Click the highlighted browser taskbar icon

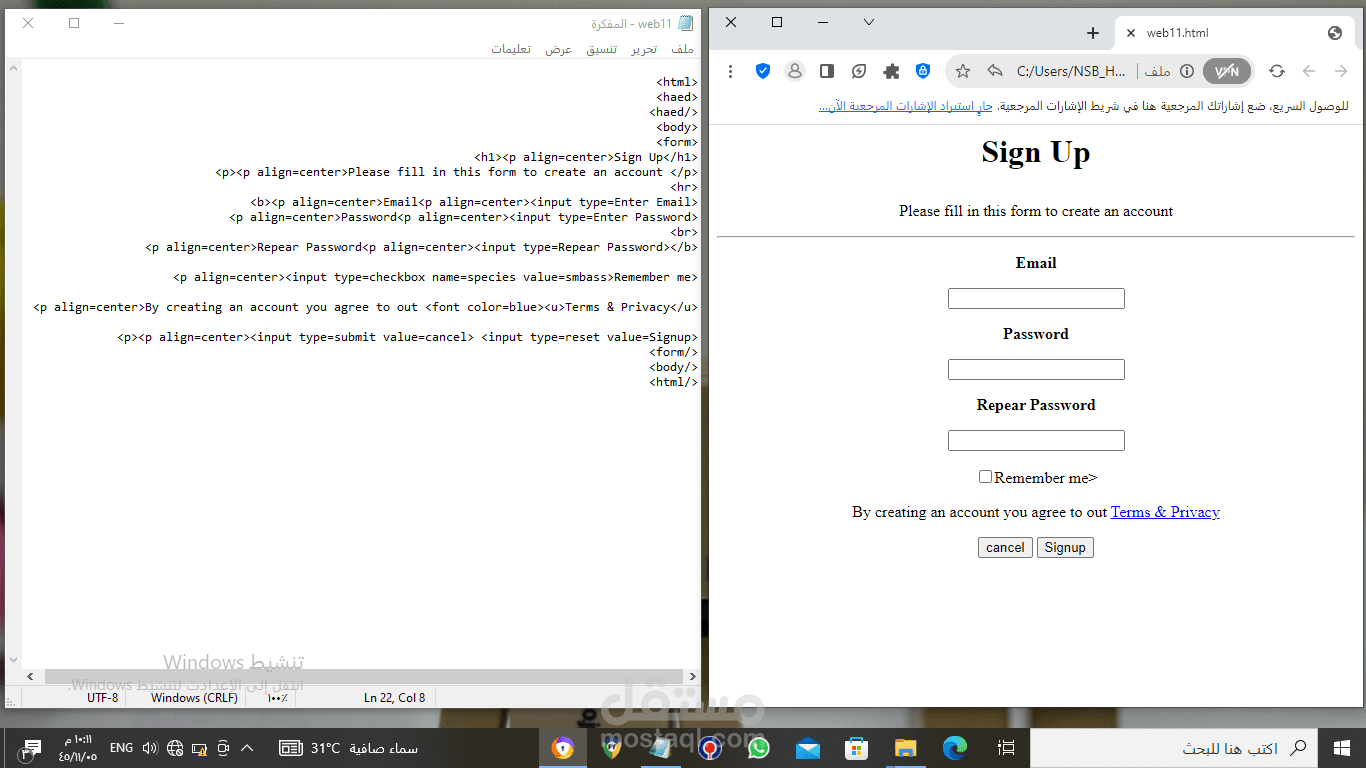point(563,748)
